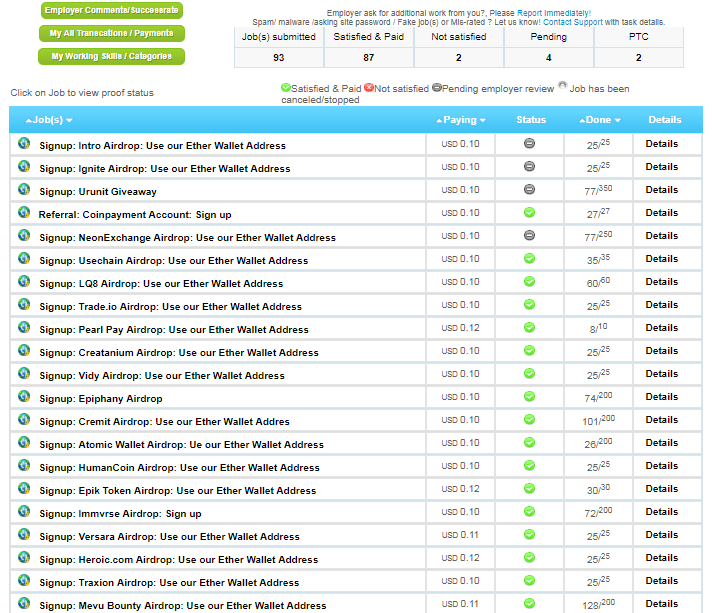Click pending status icon for Ignite Airdrop
This screenshot has width=712, height=613.
[x=529, y=166]
